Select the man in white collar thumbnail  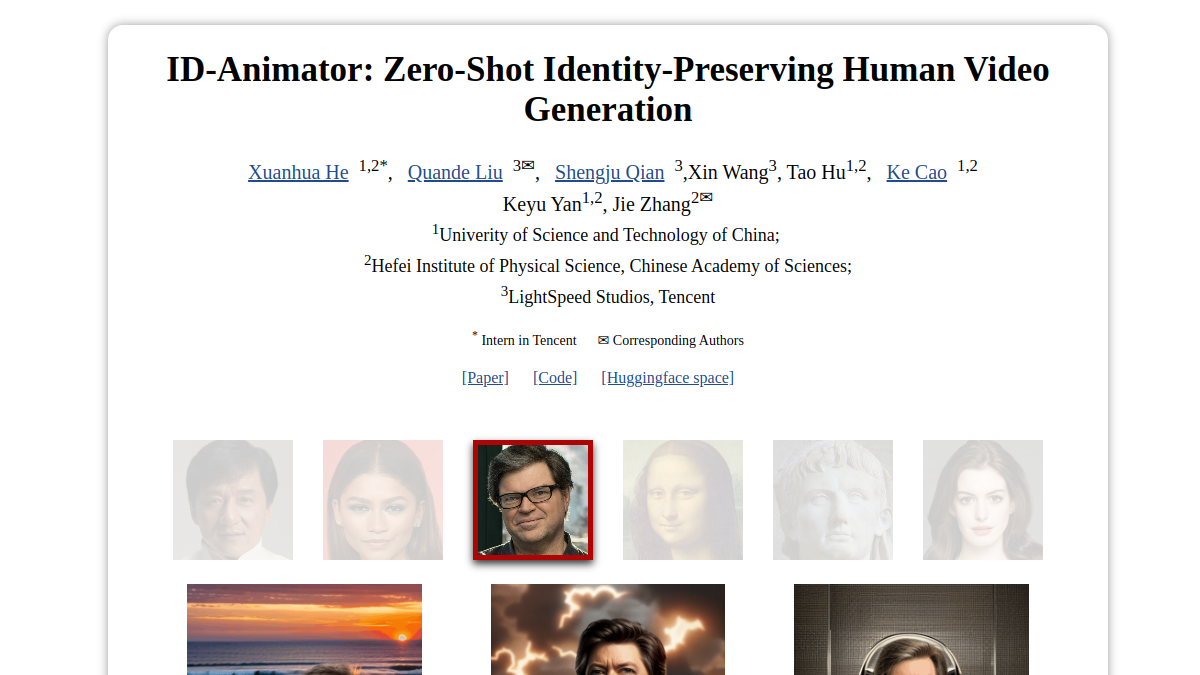pyautogui.click(x=233, y=500)
